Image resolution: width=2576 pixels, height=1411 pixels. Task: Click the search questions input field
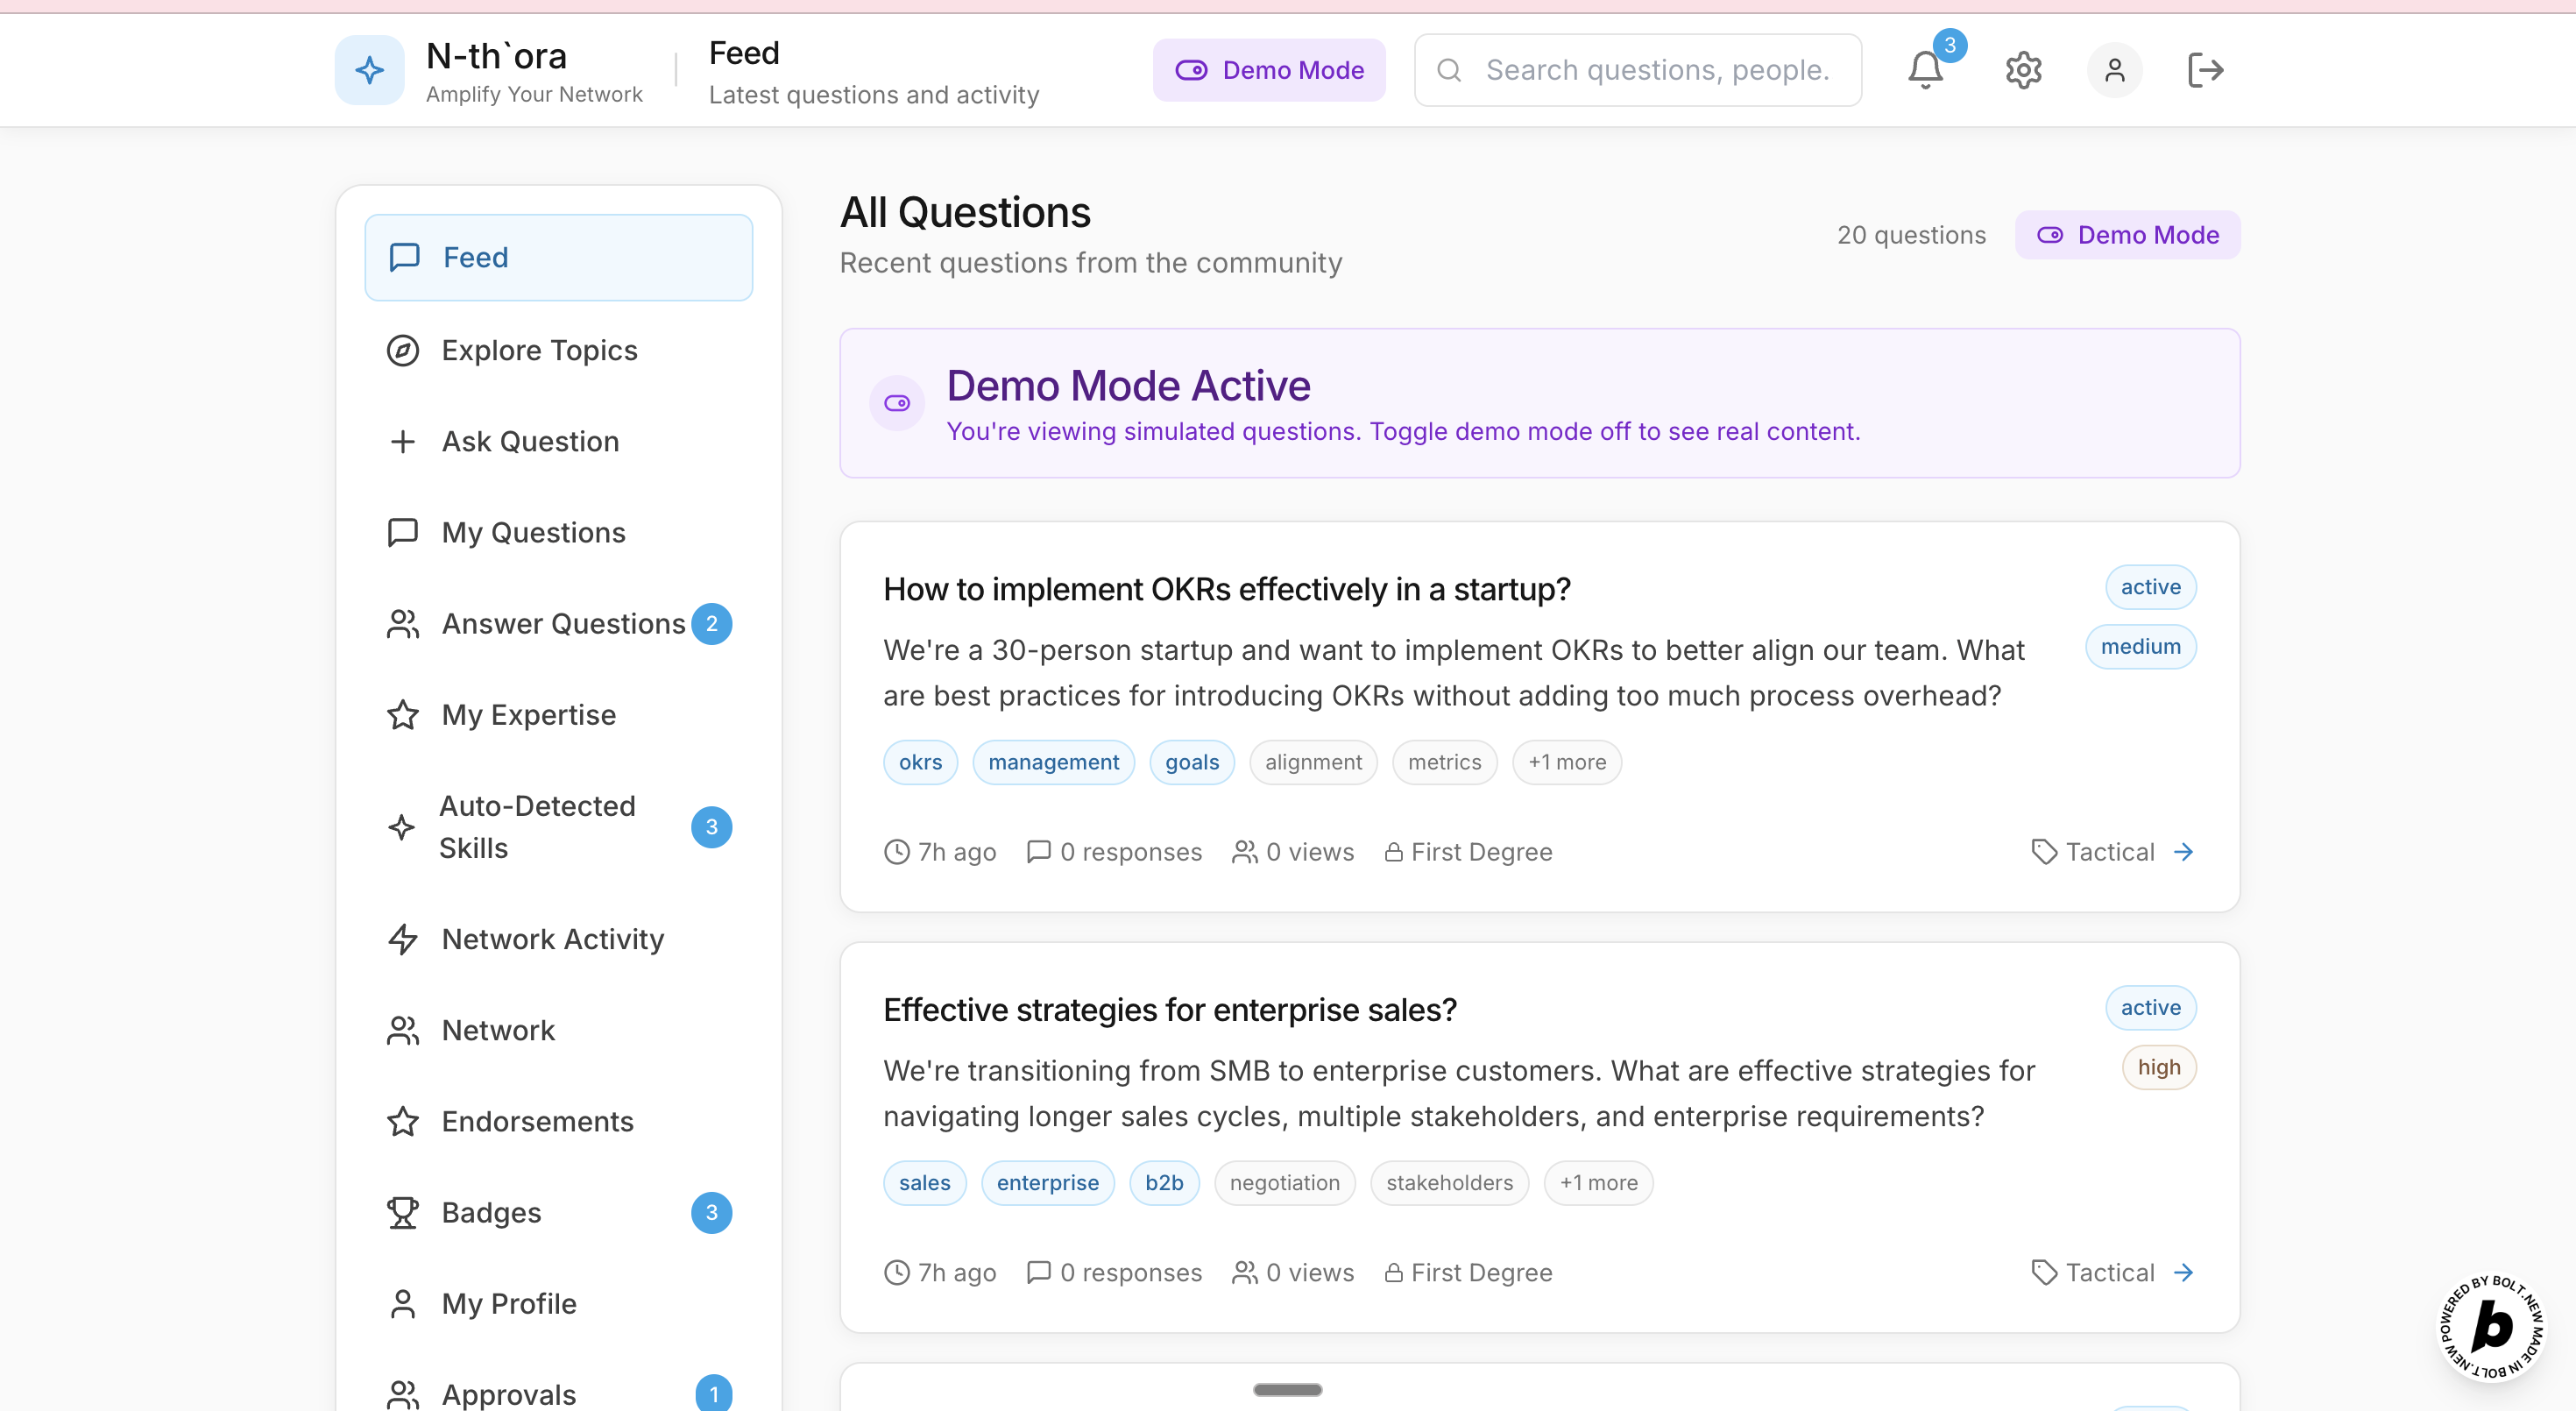(1655, 70)
